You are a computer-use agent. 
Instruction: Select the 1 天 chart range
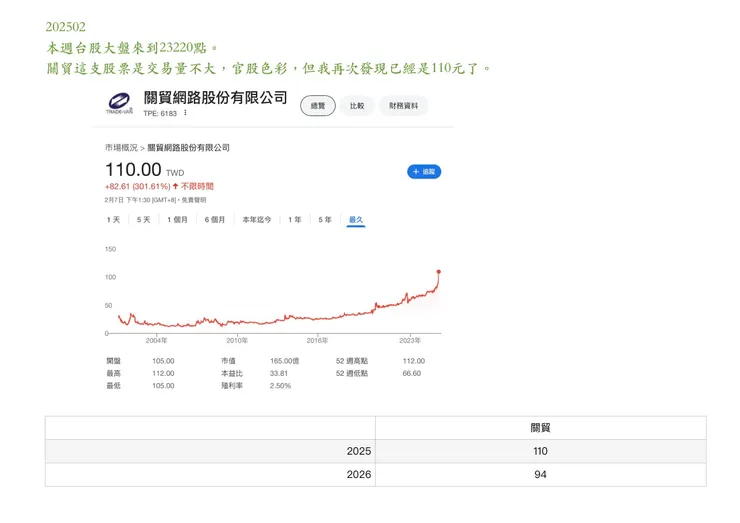(x=113, y=219)
